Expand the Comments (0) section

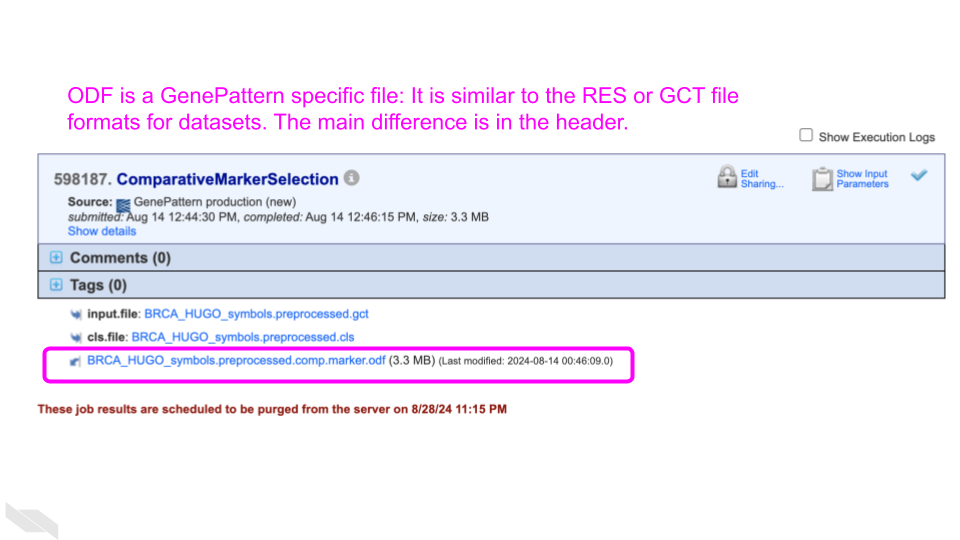(x=56, y=257)
